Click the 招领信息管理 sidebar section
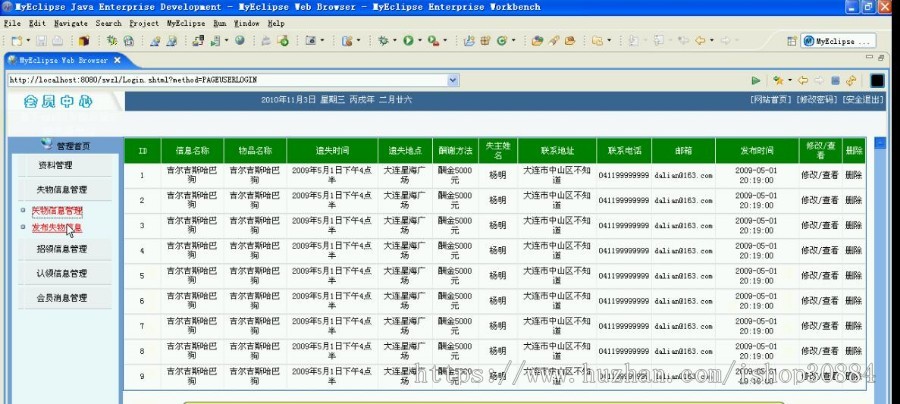This screenshot has width=900, height=404. (x=62, y=249)
